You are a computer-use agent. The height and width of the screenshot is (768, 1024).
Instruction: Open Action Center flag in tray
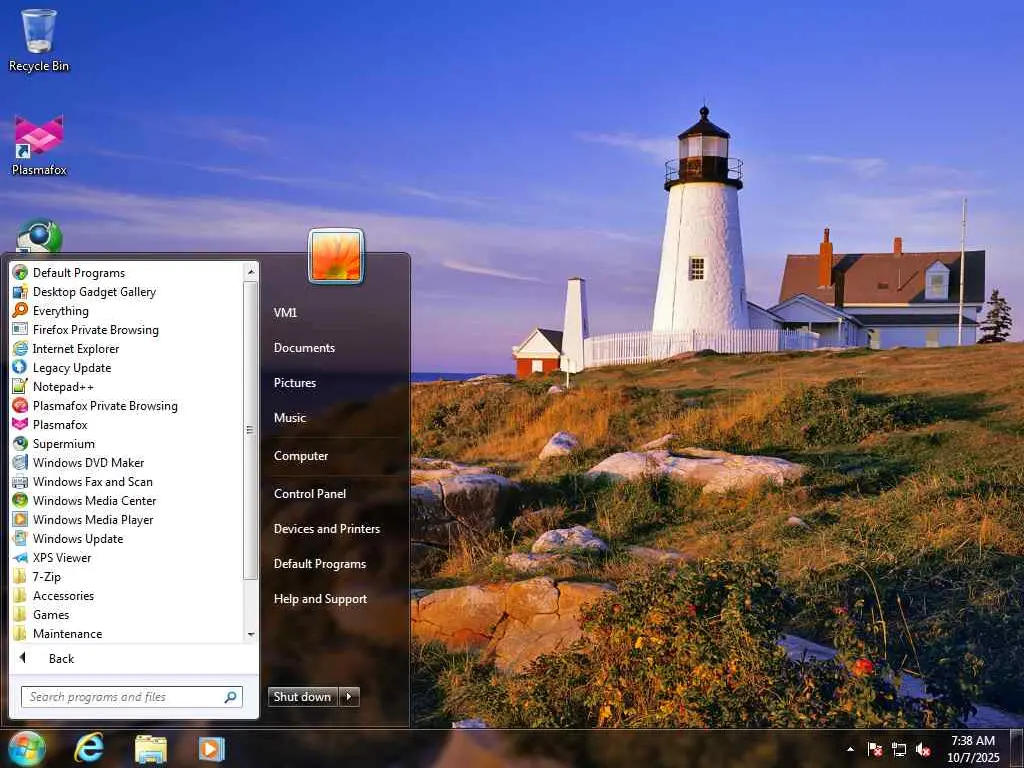click(874, 749)
